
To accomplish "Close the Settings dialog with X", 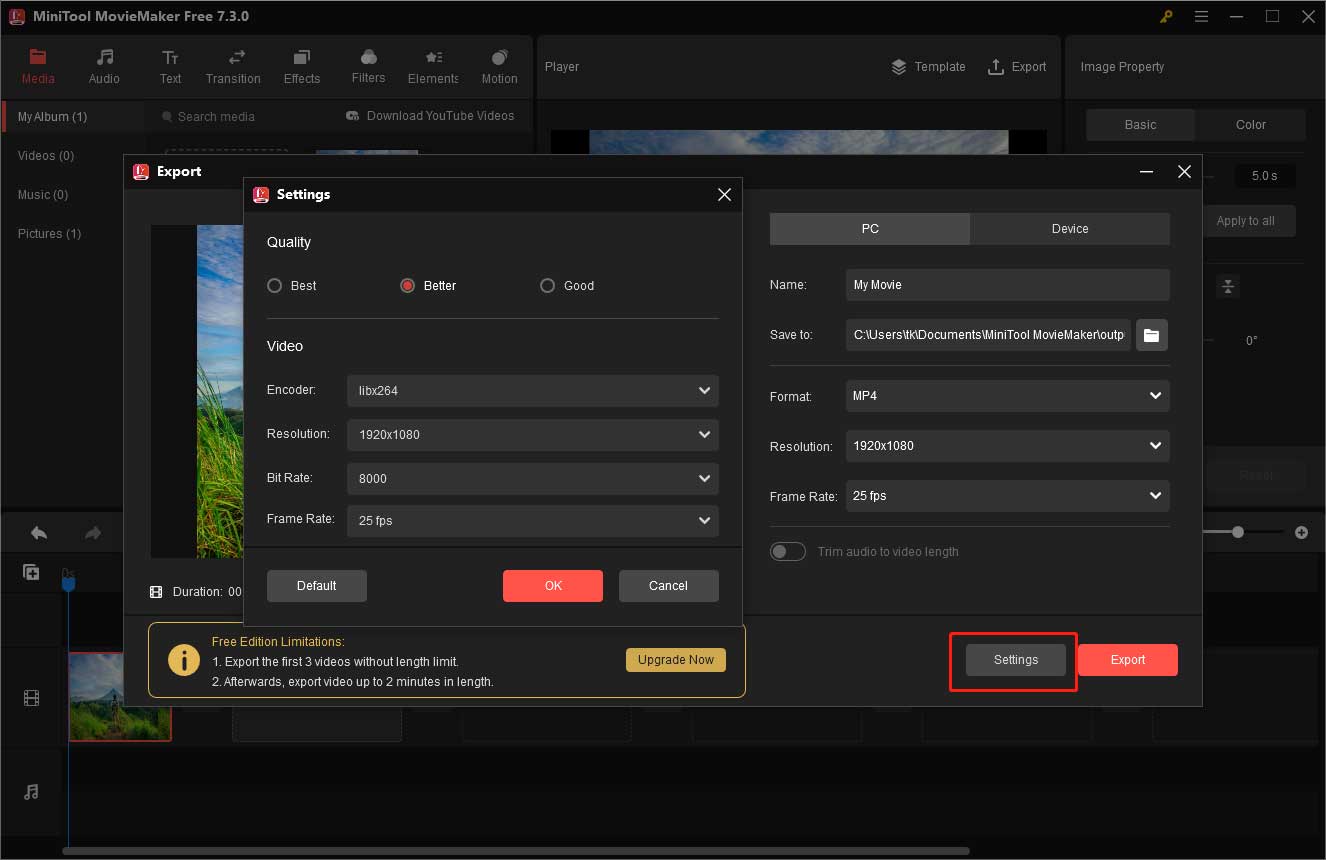I will click(x=724, y=194).
